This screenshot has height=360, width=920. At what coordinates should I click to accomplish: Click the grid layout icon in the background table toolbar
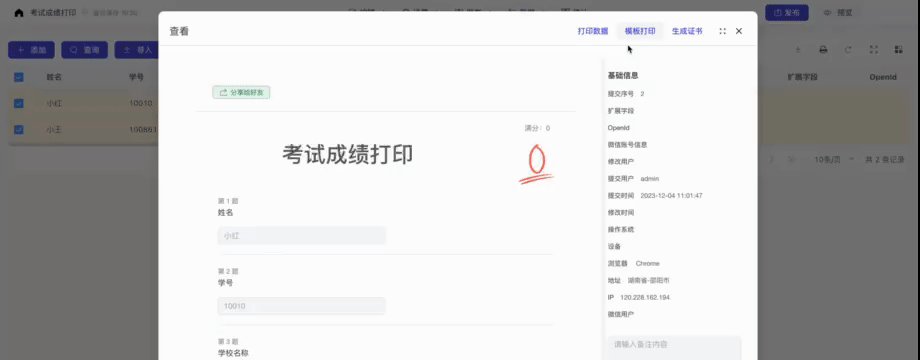pos(898,50)
